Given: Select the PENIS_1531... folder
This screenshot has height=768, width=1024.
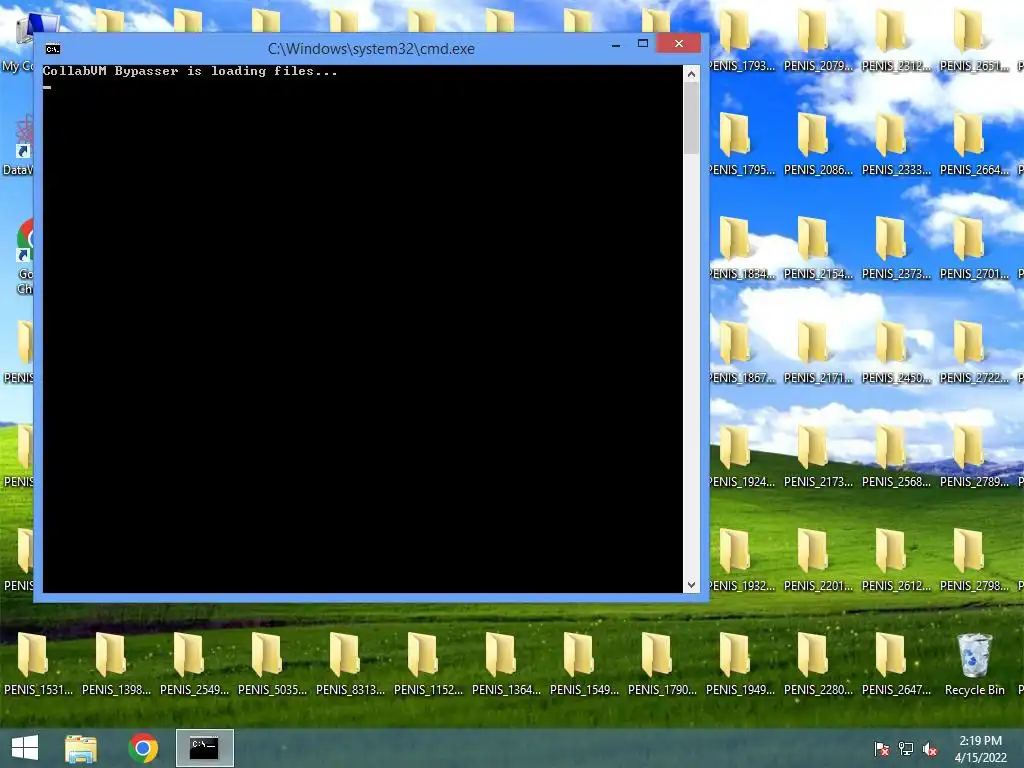Looking at the screenshot, I should click(38, 664).
